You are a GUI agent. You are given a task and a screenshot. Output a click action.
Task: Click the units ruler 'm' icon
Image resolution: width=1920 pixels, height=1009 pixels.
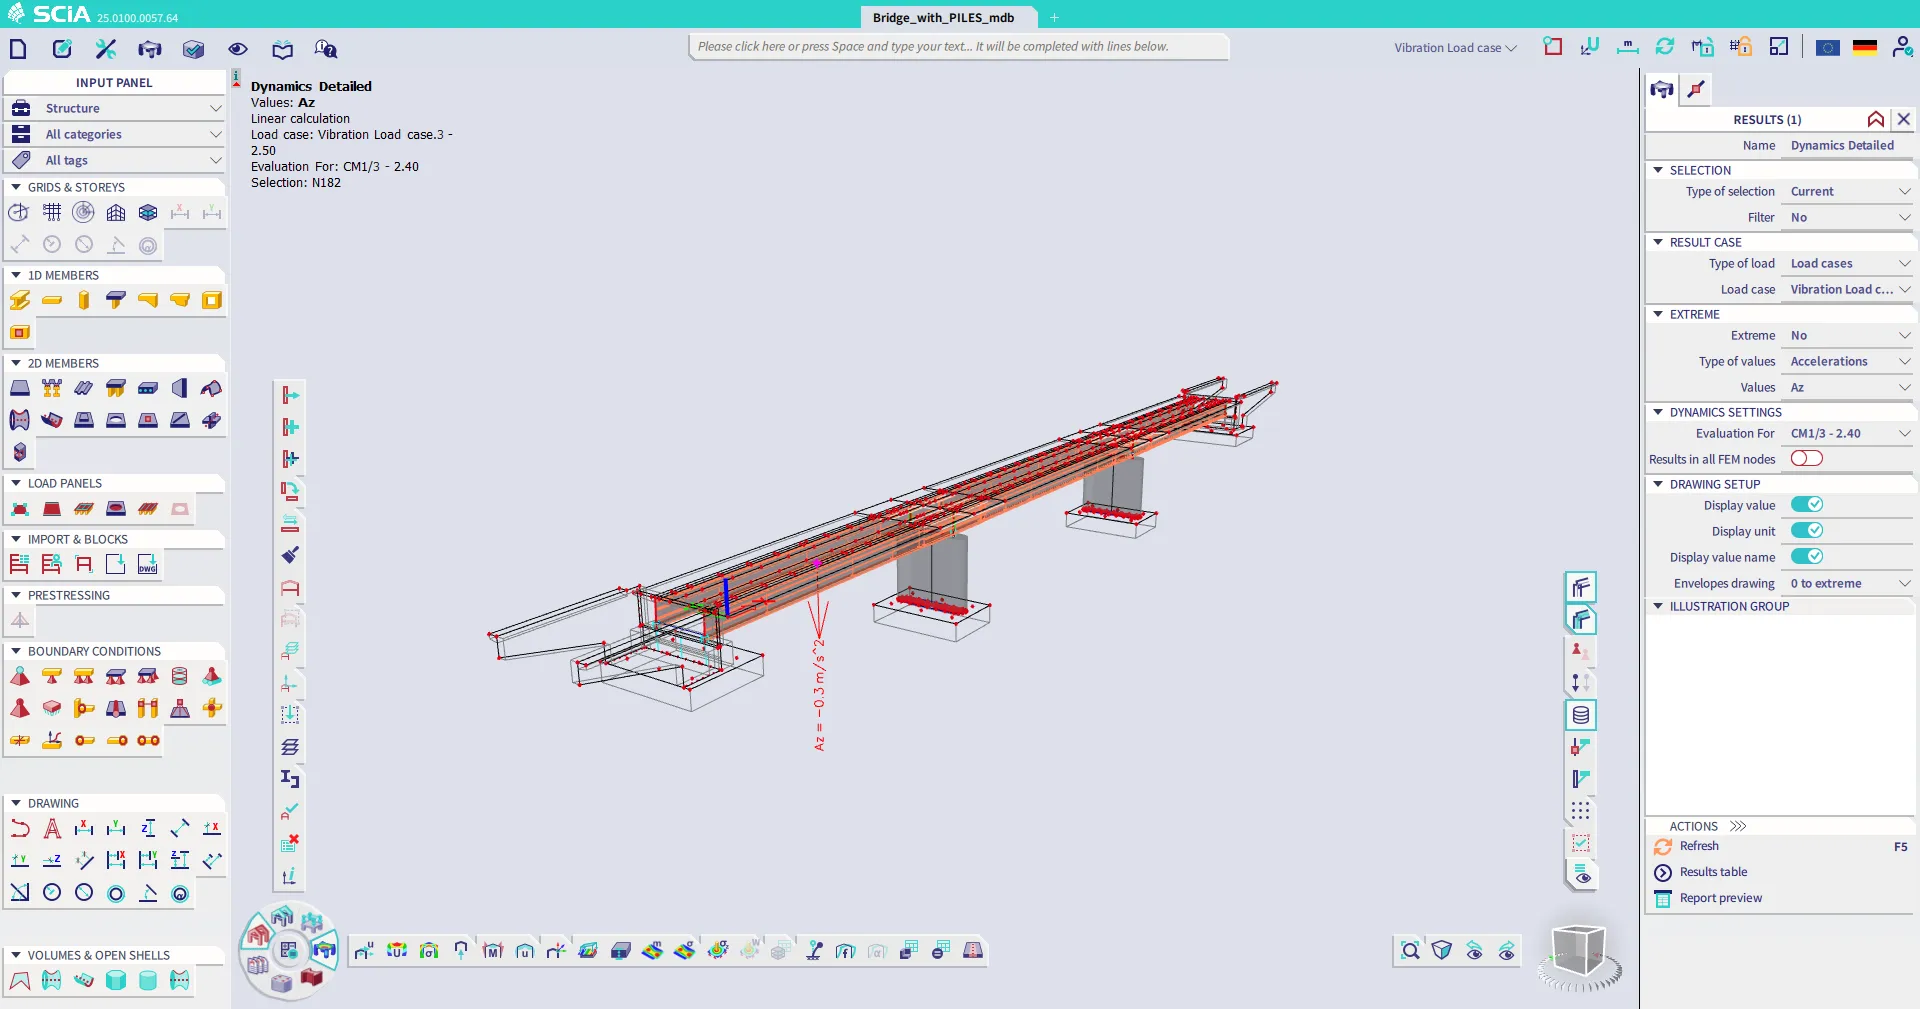coord(1627,46)
